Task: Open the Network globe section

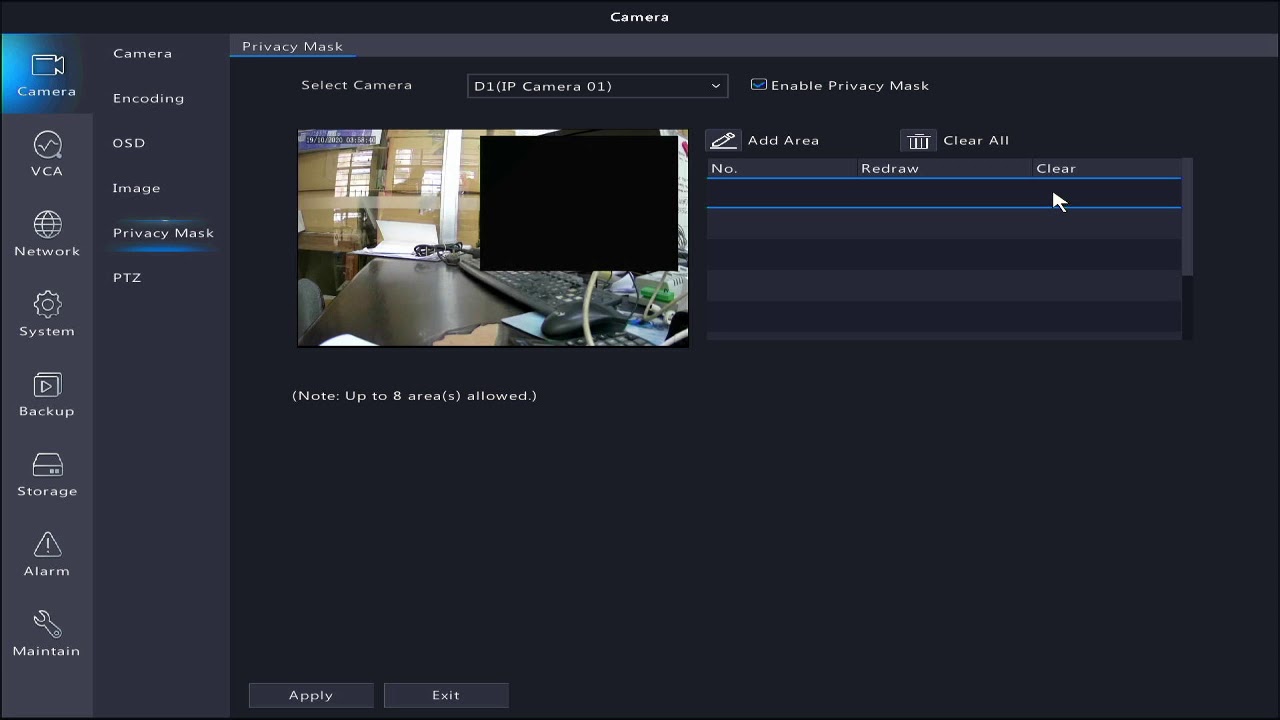Action: point(47,235)
